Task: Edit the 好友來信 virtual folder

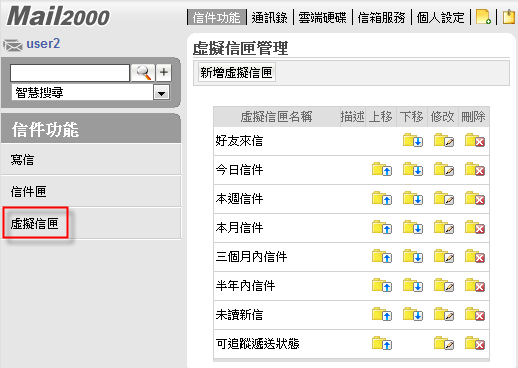Action: click(x=444, y=141)
